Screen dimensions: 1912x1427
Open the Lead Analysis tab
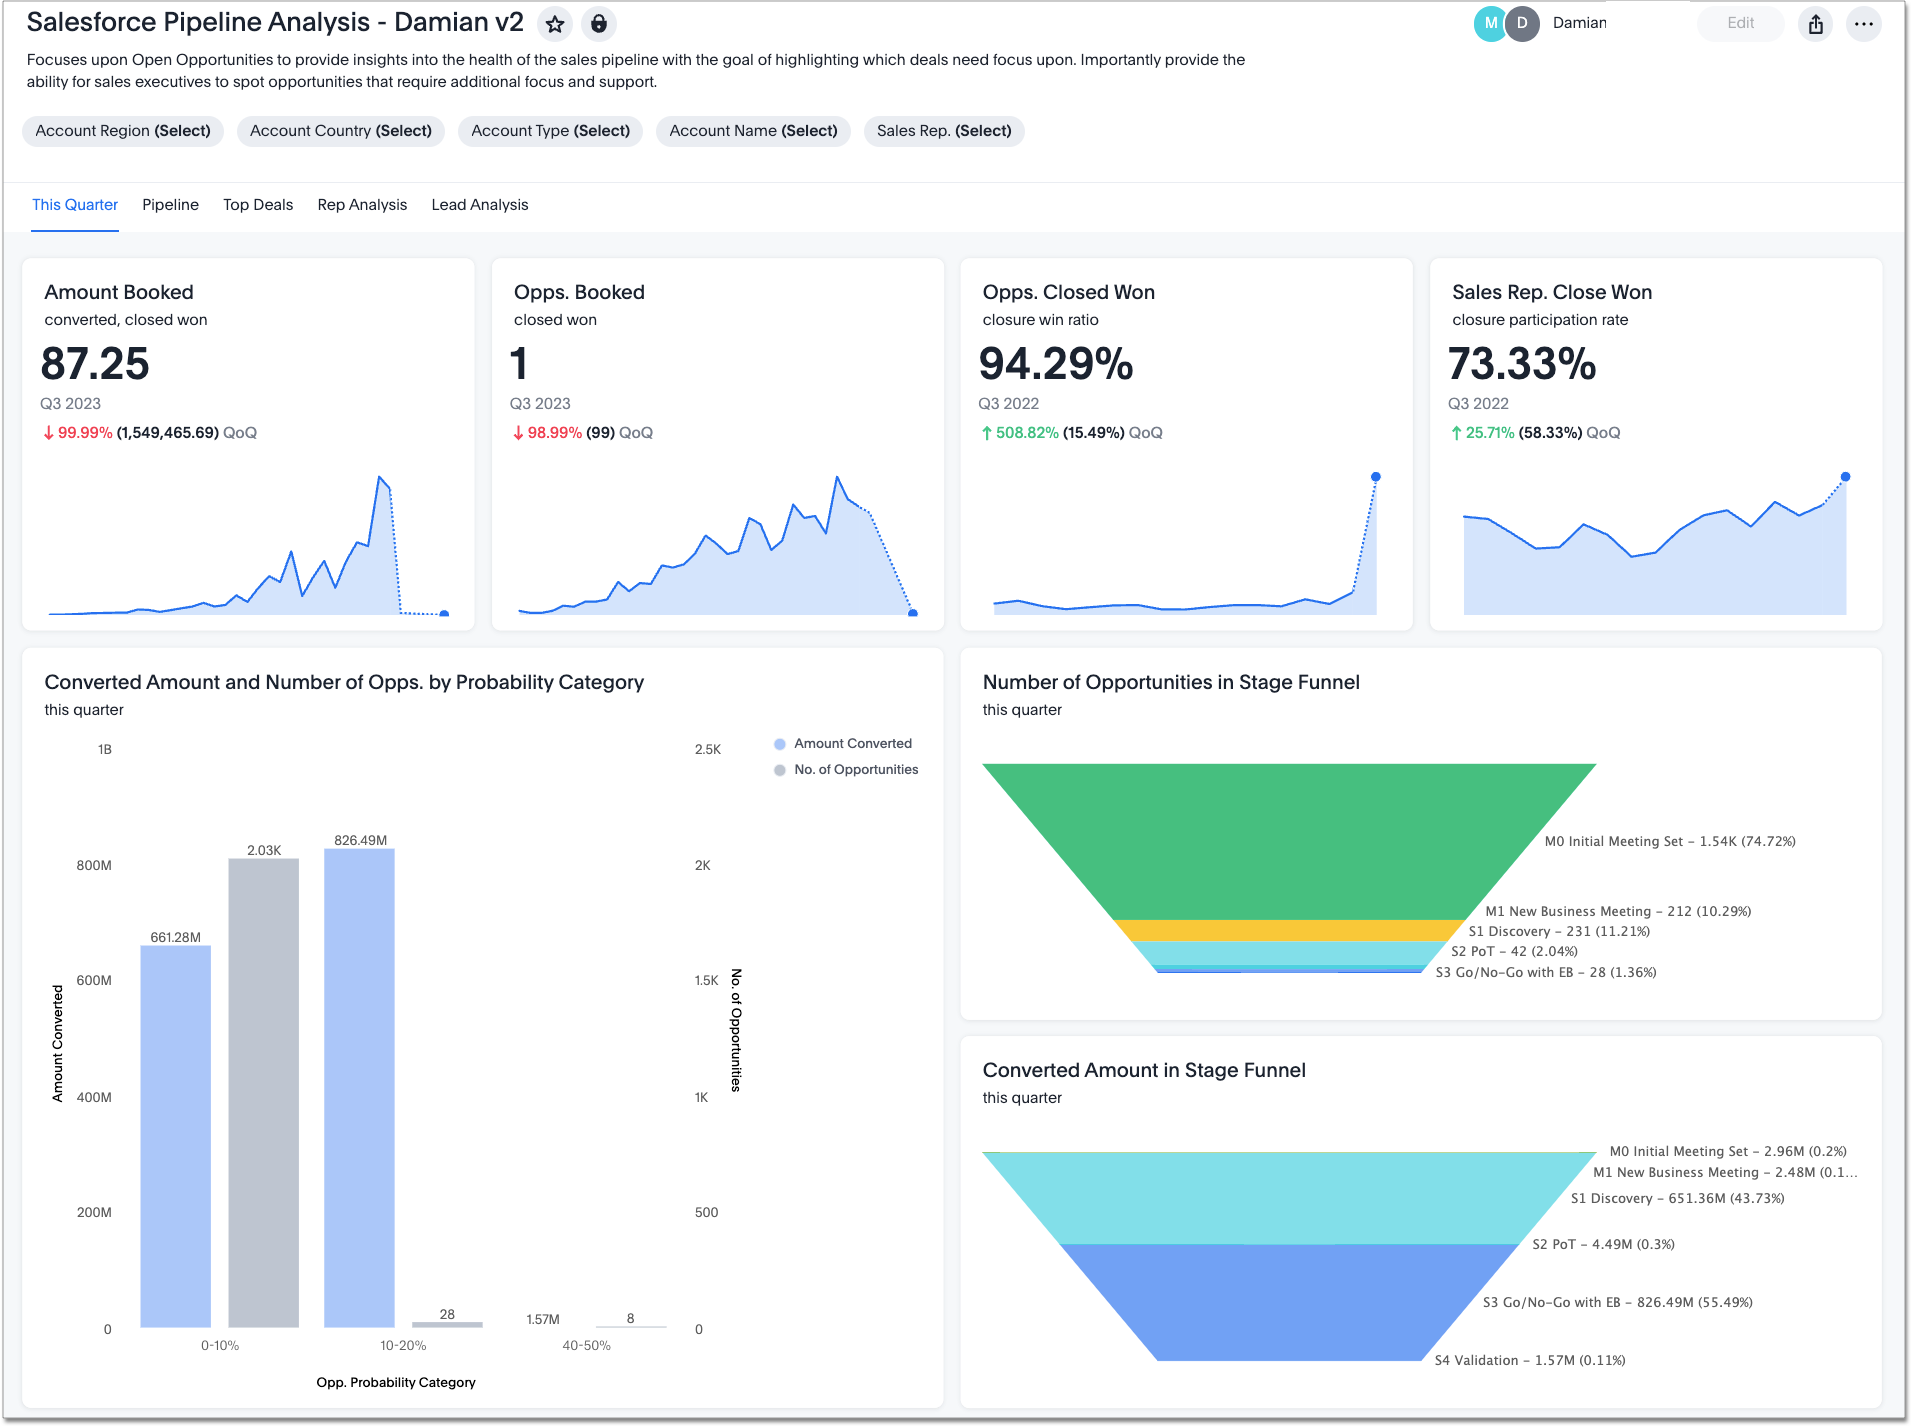(x=480, y=205)
